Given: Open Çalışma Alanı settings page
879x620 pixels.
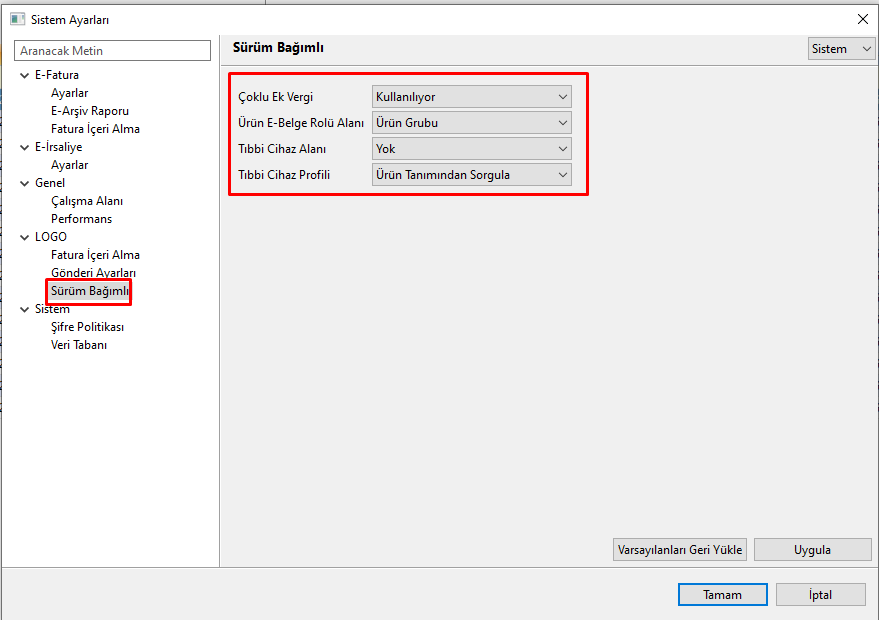Looking at the screenshot, I should (87, 201).
